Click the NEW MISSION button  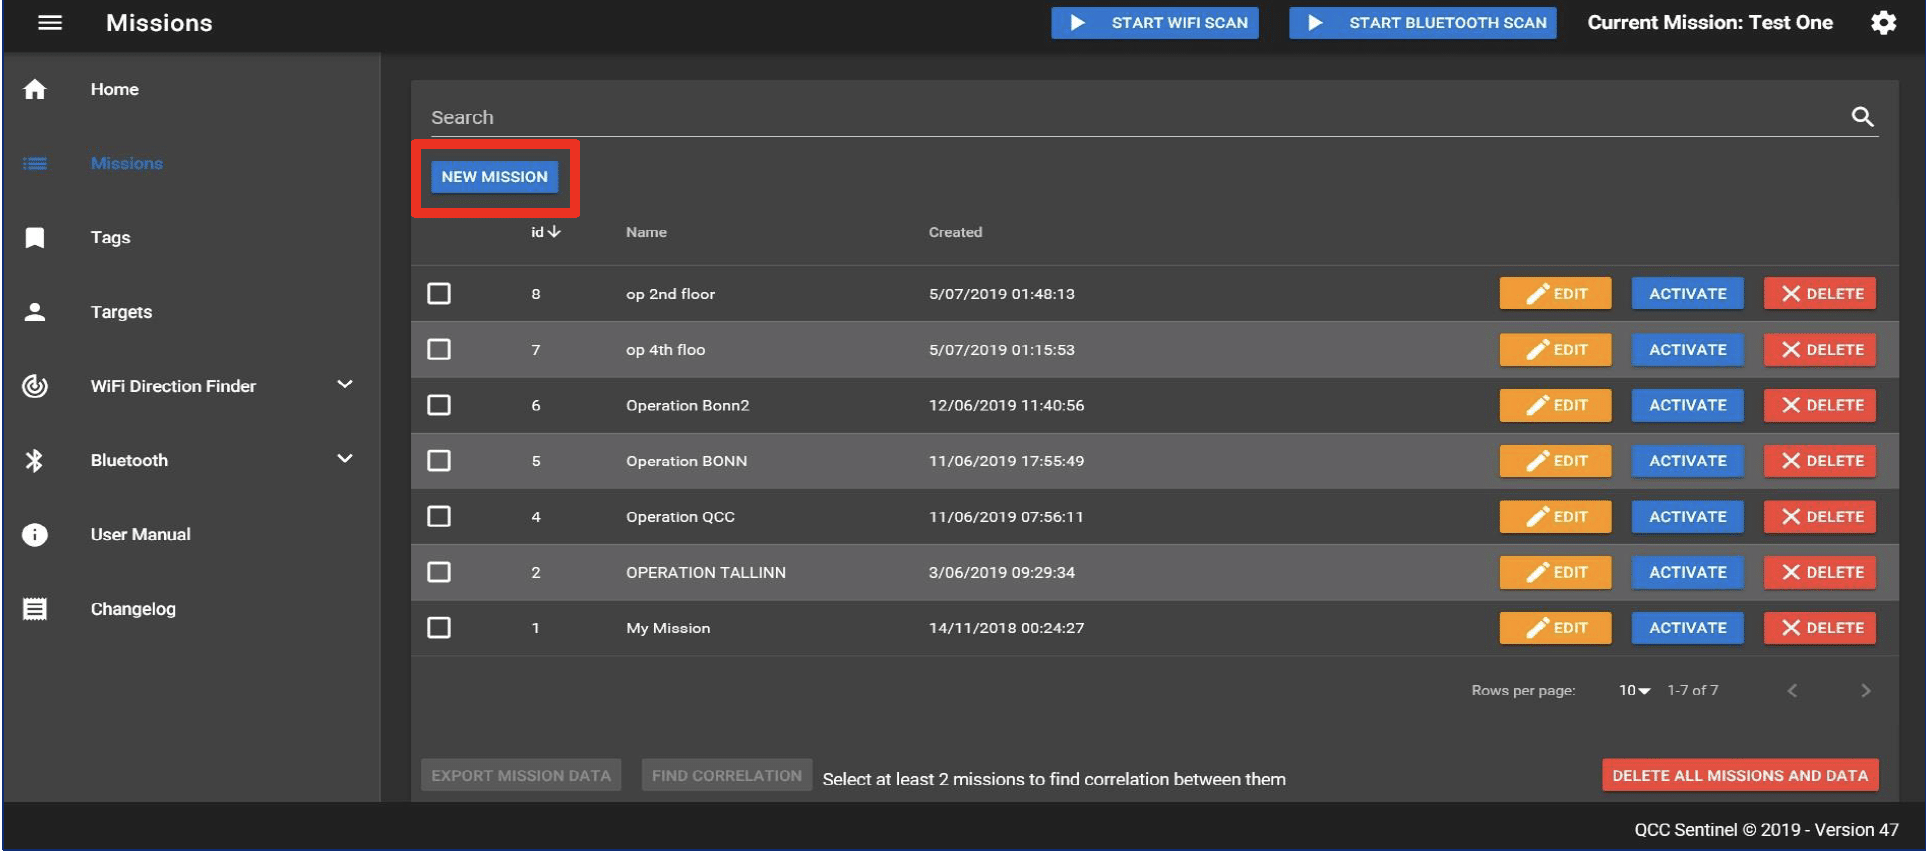[495, 177]
